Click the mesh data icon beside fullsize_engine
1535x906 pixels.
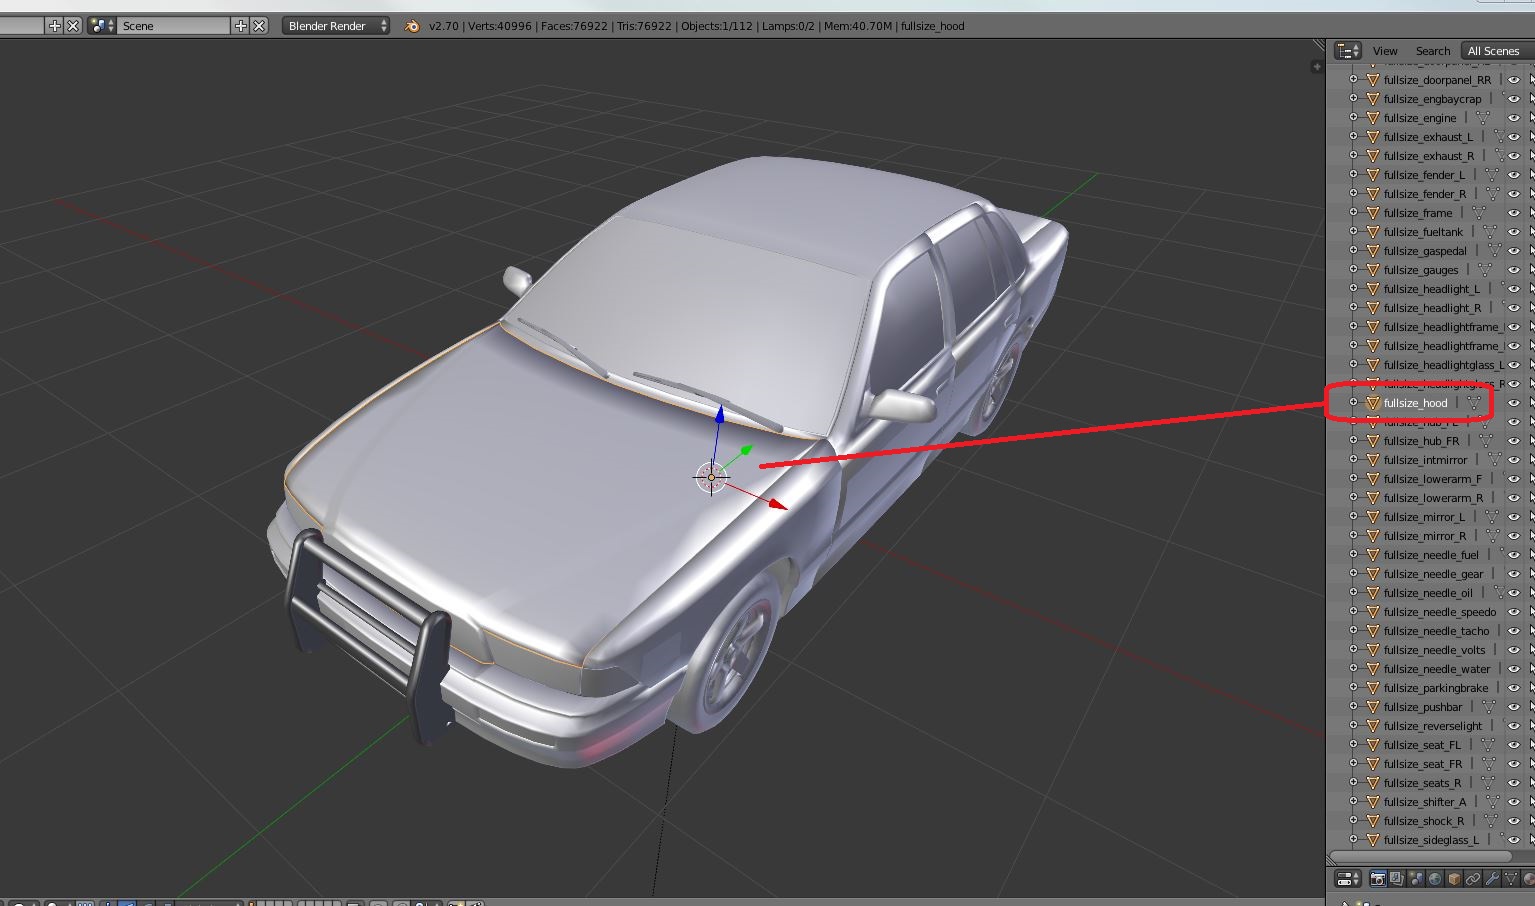(x=1483, y=118)
